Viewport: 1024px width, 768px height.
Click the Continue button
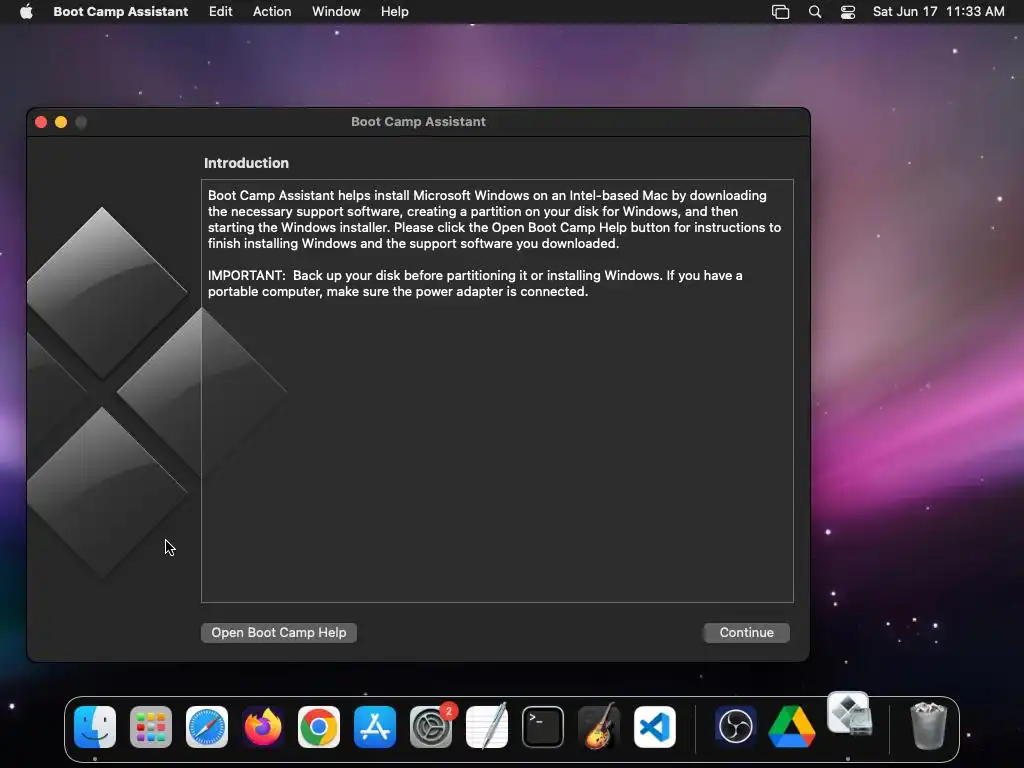click(746, 632)
